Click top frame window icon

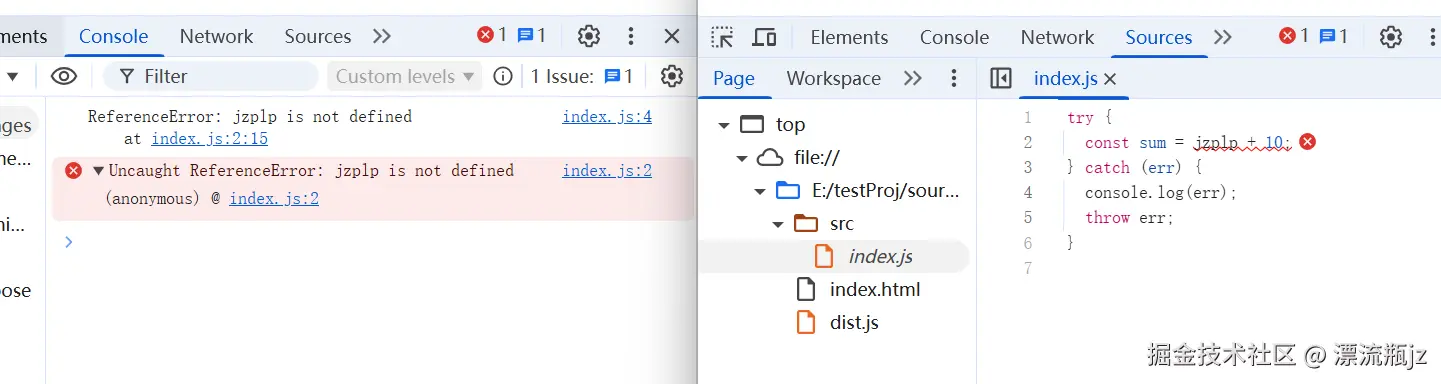point(752,125)
